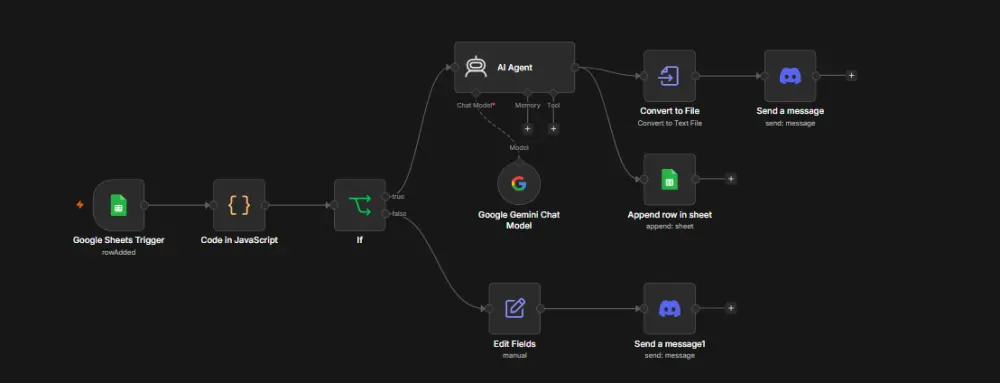Click the 'manual' subtitle under Edit Fields
The width and height of the screenshot is (1000, 383).
[515, 356]
